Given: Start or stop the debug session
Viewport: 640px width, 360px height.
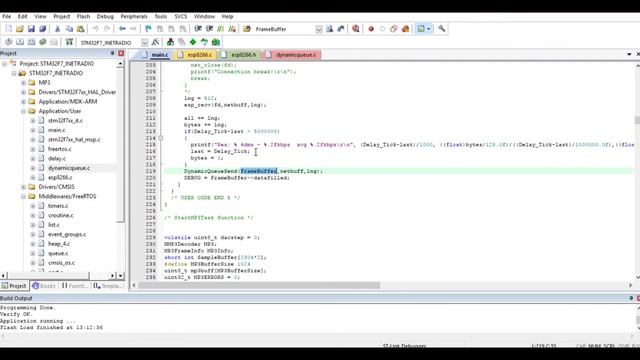Looking at the screenshot, I should 356,29.
